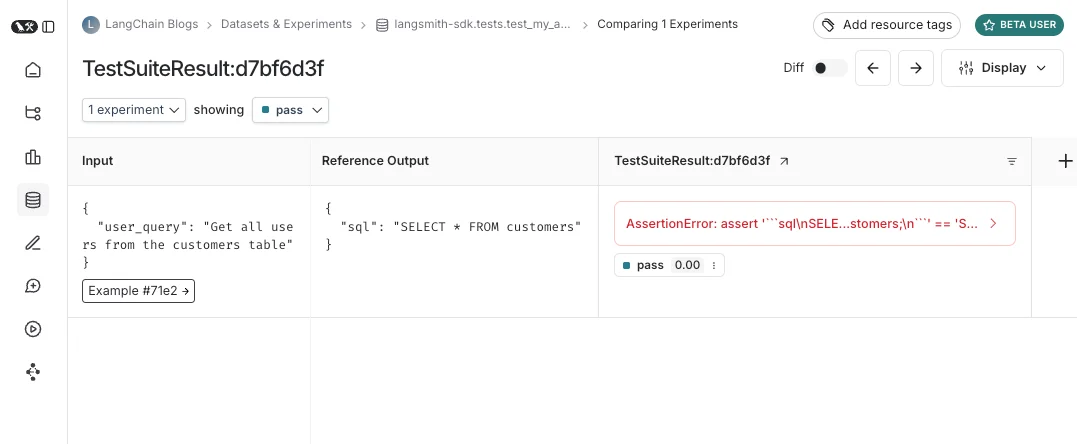The width and height of the screenshot is (1077, 444).
Task: Open the monitoring bar chart sidebar icon
Action: [x=33, y=157]
